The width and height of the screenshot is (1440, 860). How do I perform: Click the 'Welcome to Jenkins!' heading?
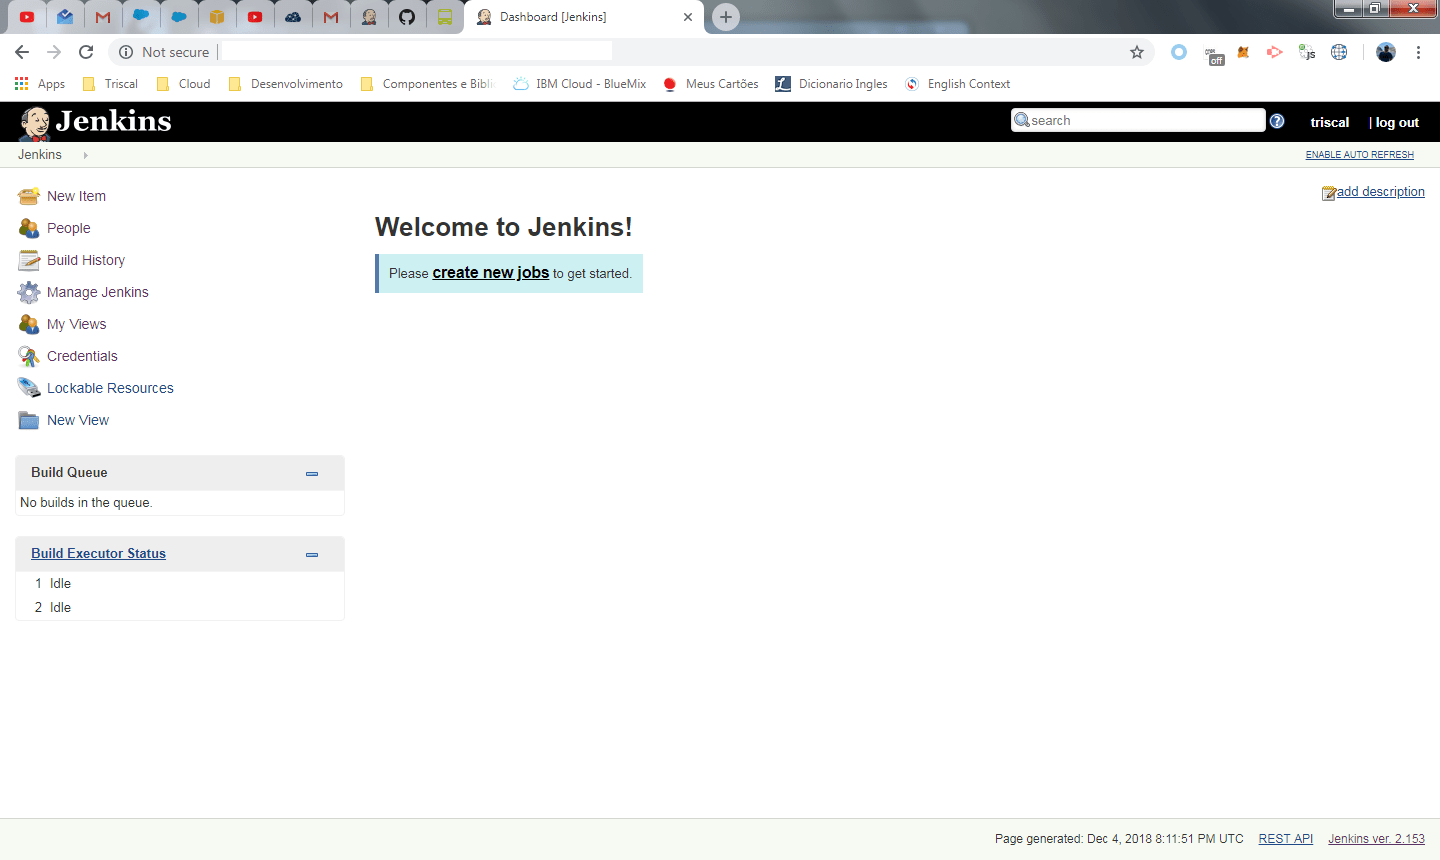[x=504, y=227]
